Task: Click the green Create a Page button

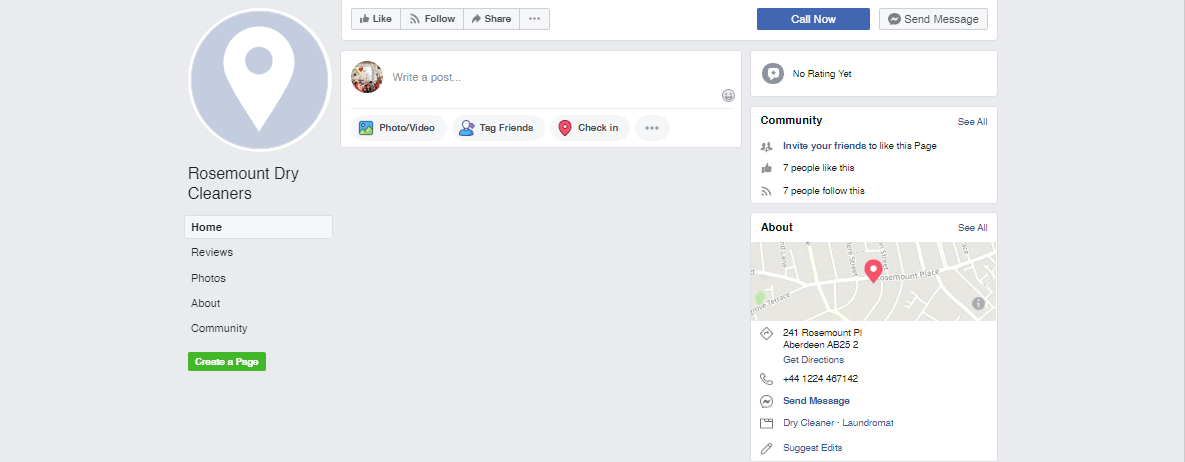Action: pos(227,361)
